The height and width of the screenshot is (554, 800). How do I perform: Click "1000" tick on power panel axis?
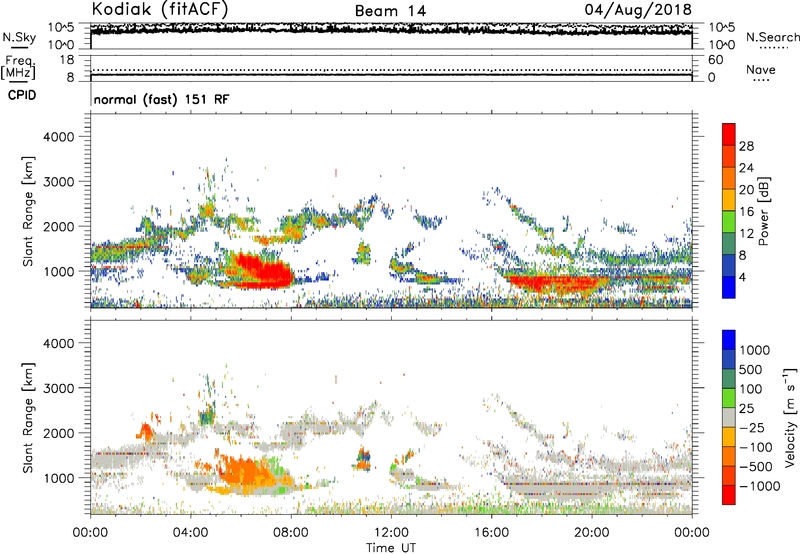point(59,271)
